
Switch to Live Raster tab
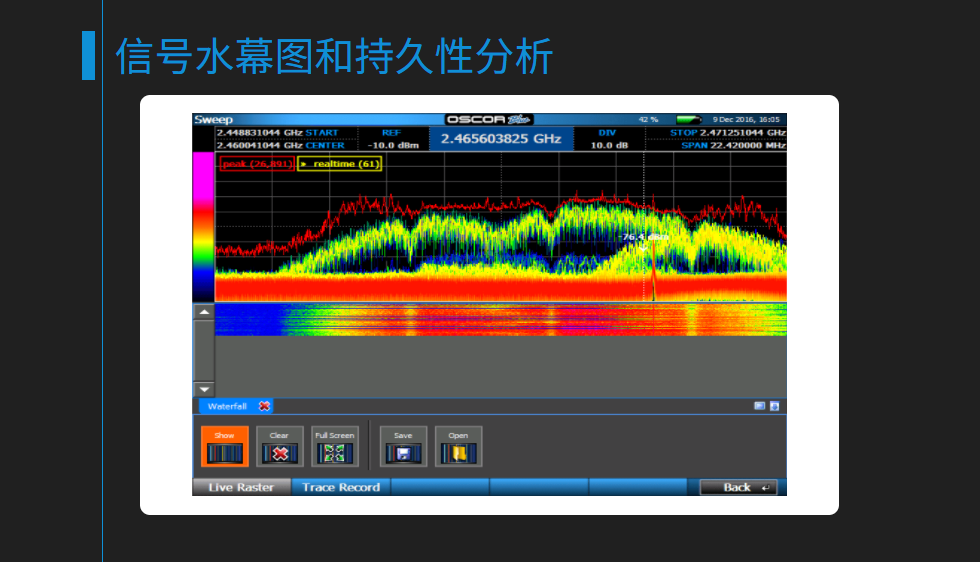click(x=240, y=487)
